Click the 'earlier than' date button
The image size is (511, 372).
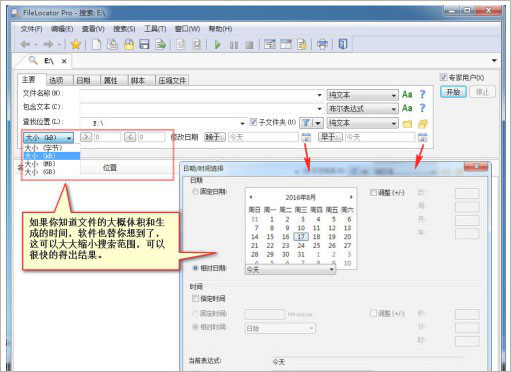click(x=330, y=137)
